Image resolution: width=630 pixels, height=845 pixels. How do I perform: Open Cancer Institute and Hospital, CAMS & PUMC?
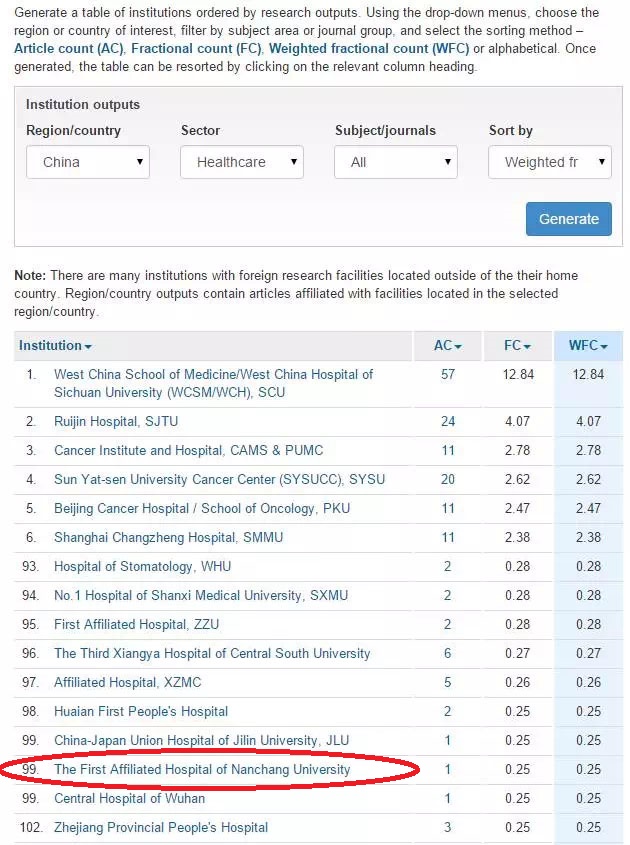(189, 451)
